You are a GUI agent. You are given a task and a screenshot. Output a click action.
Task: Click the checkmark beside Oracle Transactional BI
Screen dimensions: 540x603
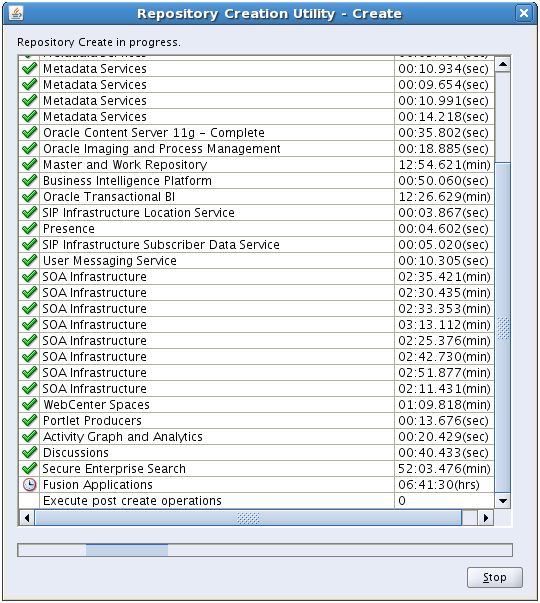[30, 197]
